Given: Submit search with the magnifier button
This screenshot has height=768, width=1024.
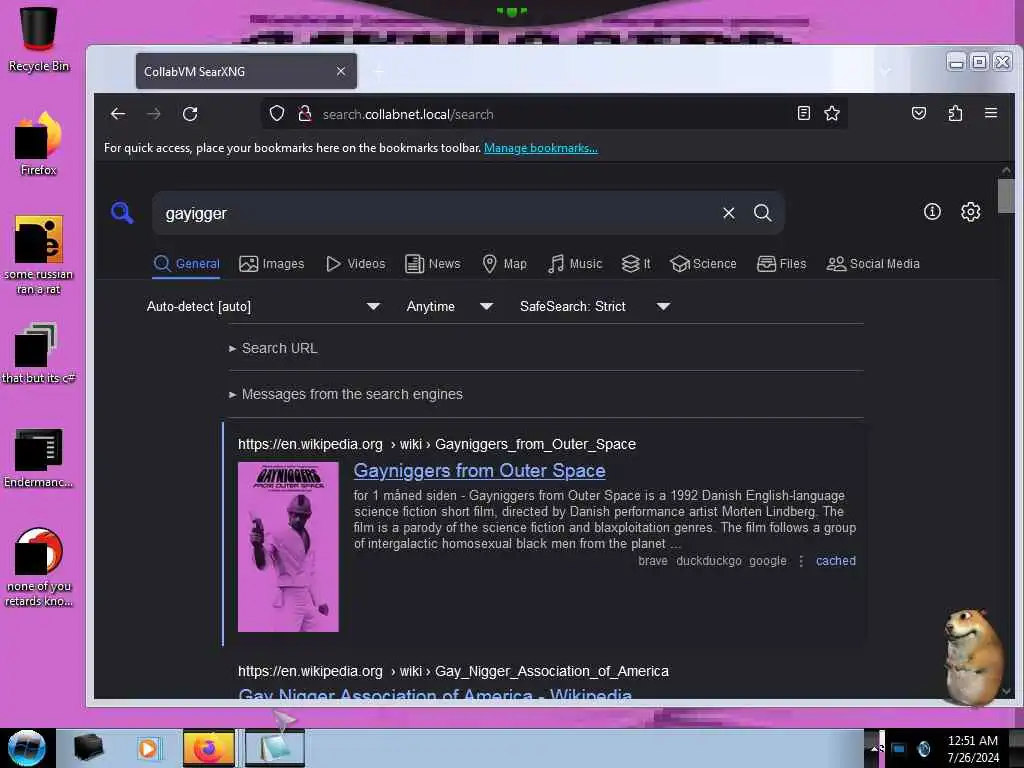Looking at the screenshot, I should pyautogui.click(x=762, y=213).
